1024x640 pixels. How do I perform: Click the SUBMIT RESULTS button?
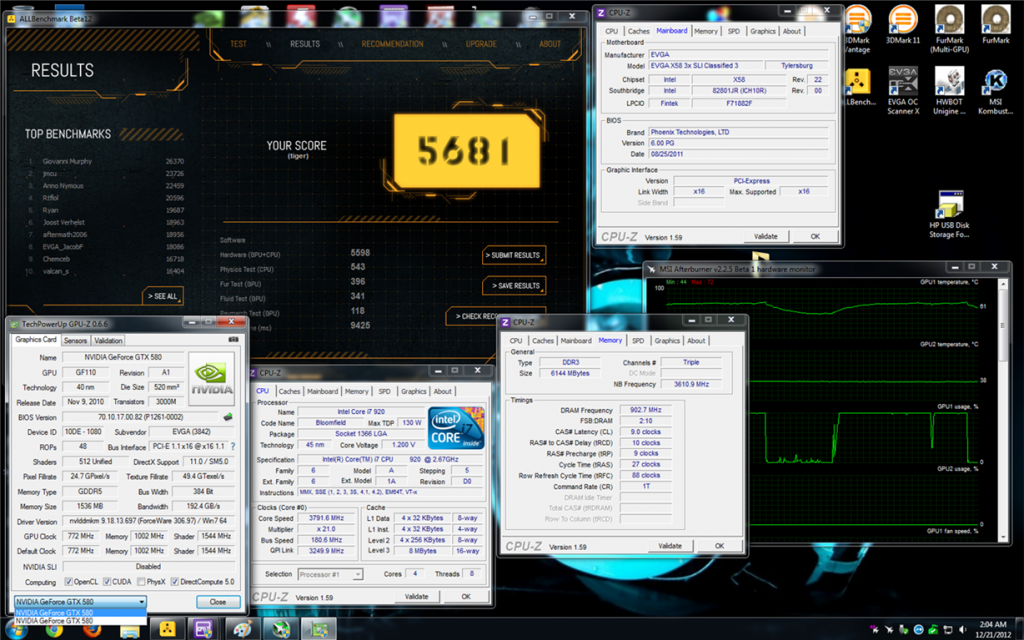(514, 255)
